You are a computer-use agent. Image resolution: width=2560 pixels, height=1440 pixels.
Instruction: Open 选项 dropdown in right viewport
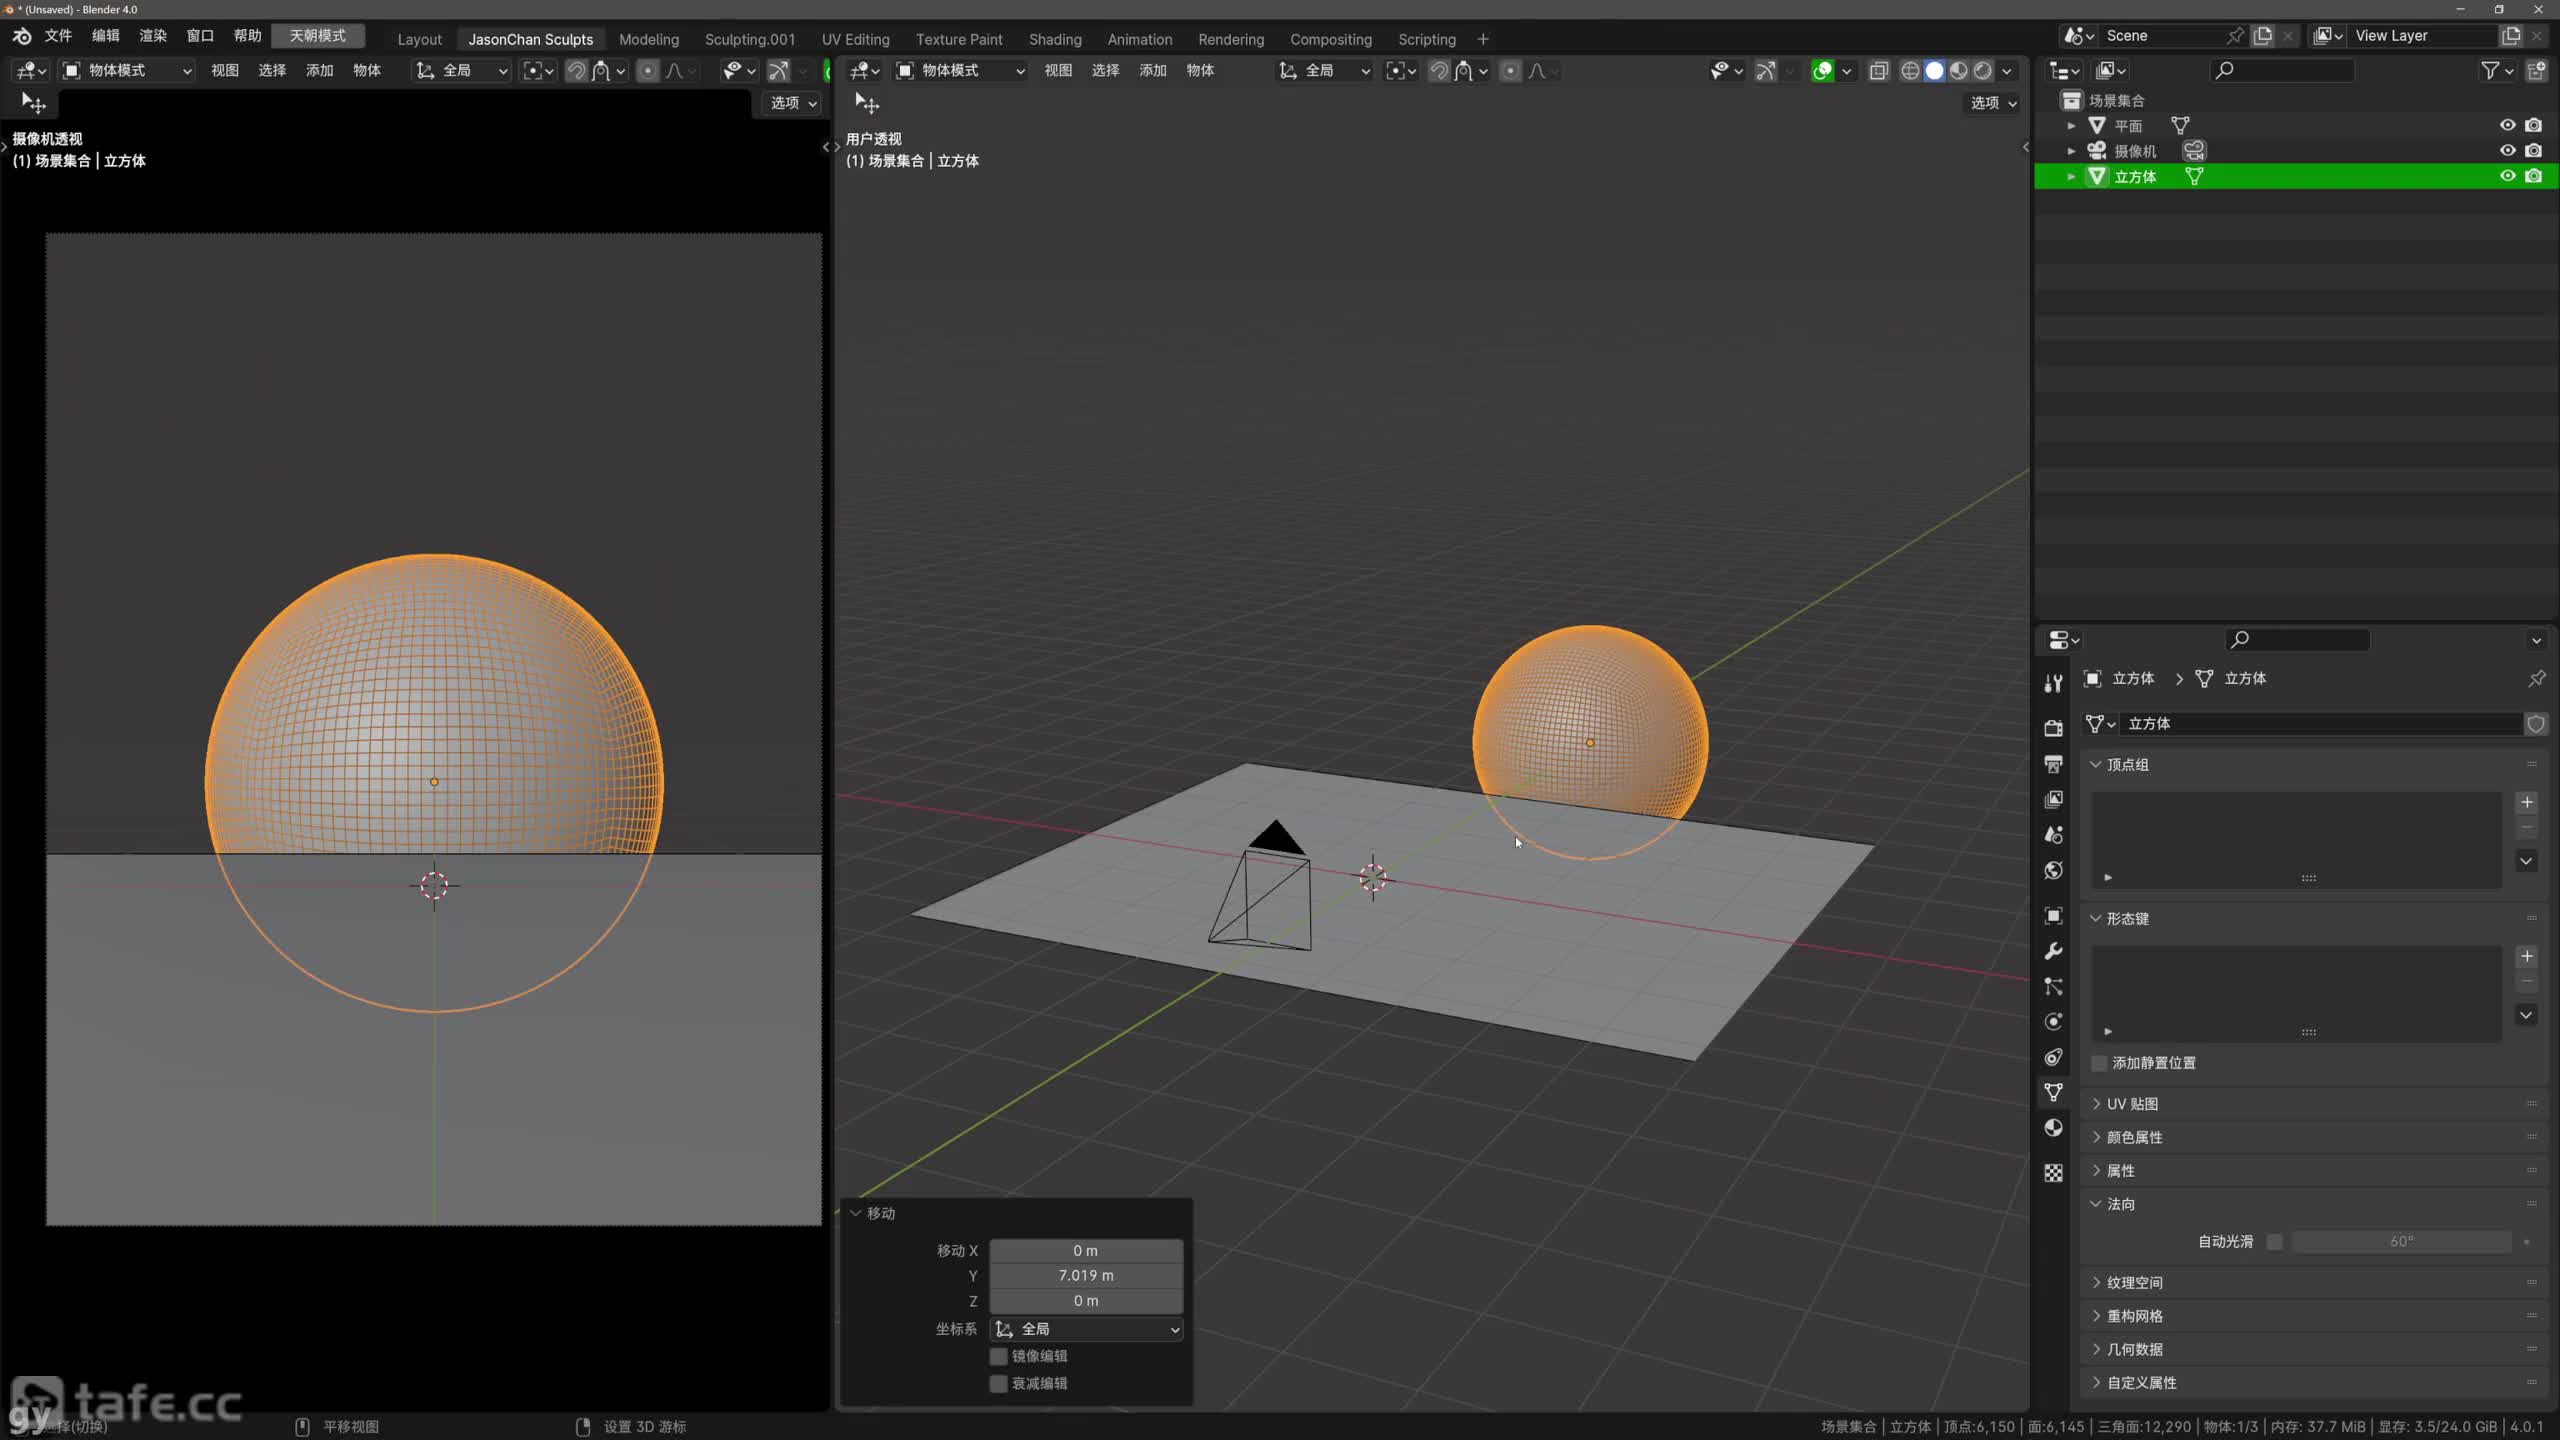click(1993, 104)
